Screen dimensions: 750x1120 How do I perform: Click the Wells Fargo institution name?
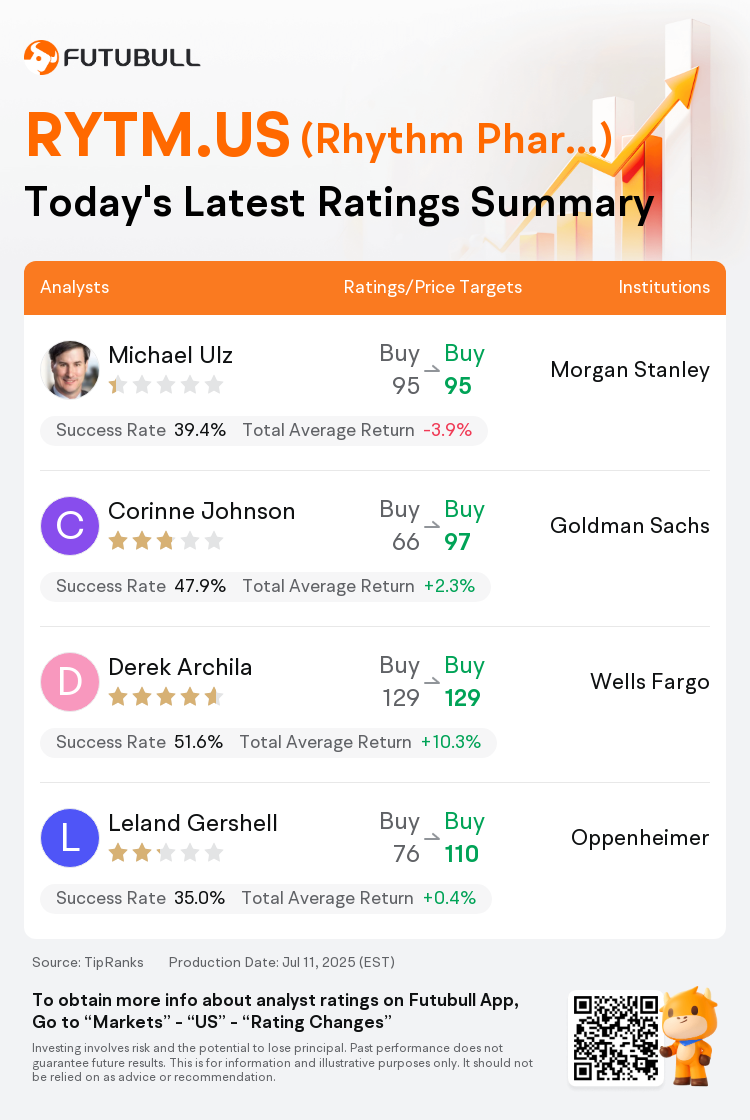(x=650, y=682)
